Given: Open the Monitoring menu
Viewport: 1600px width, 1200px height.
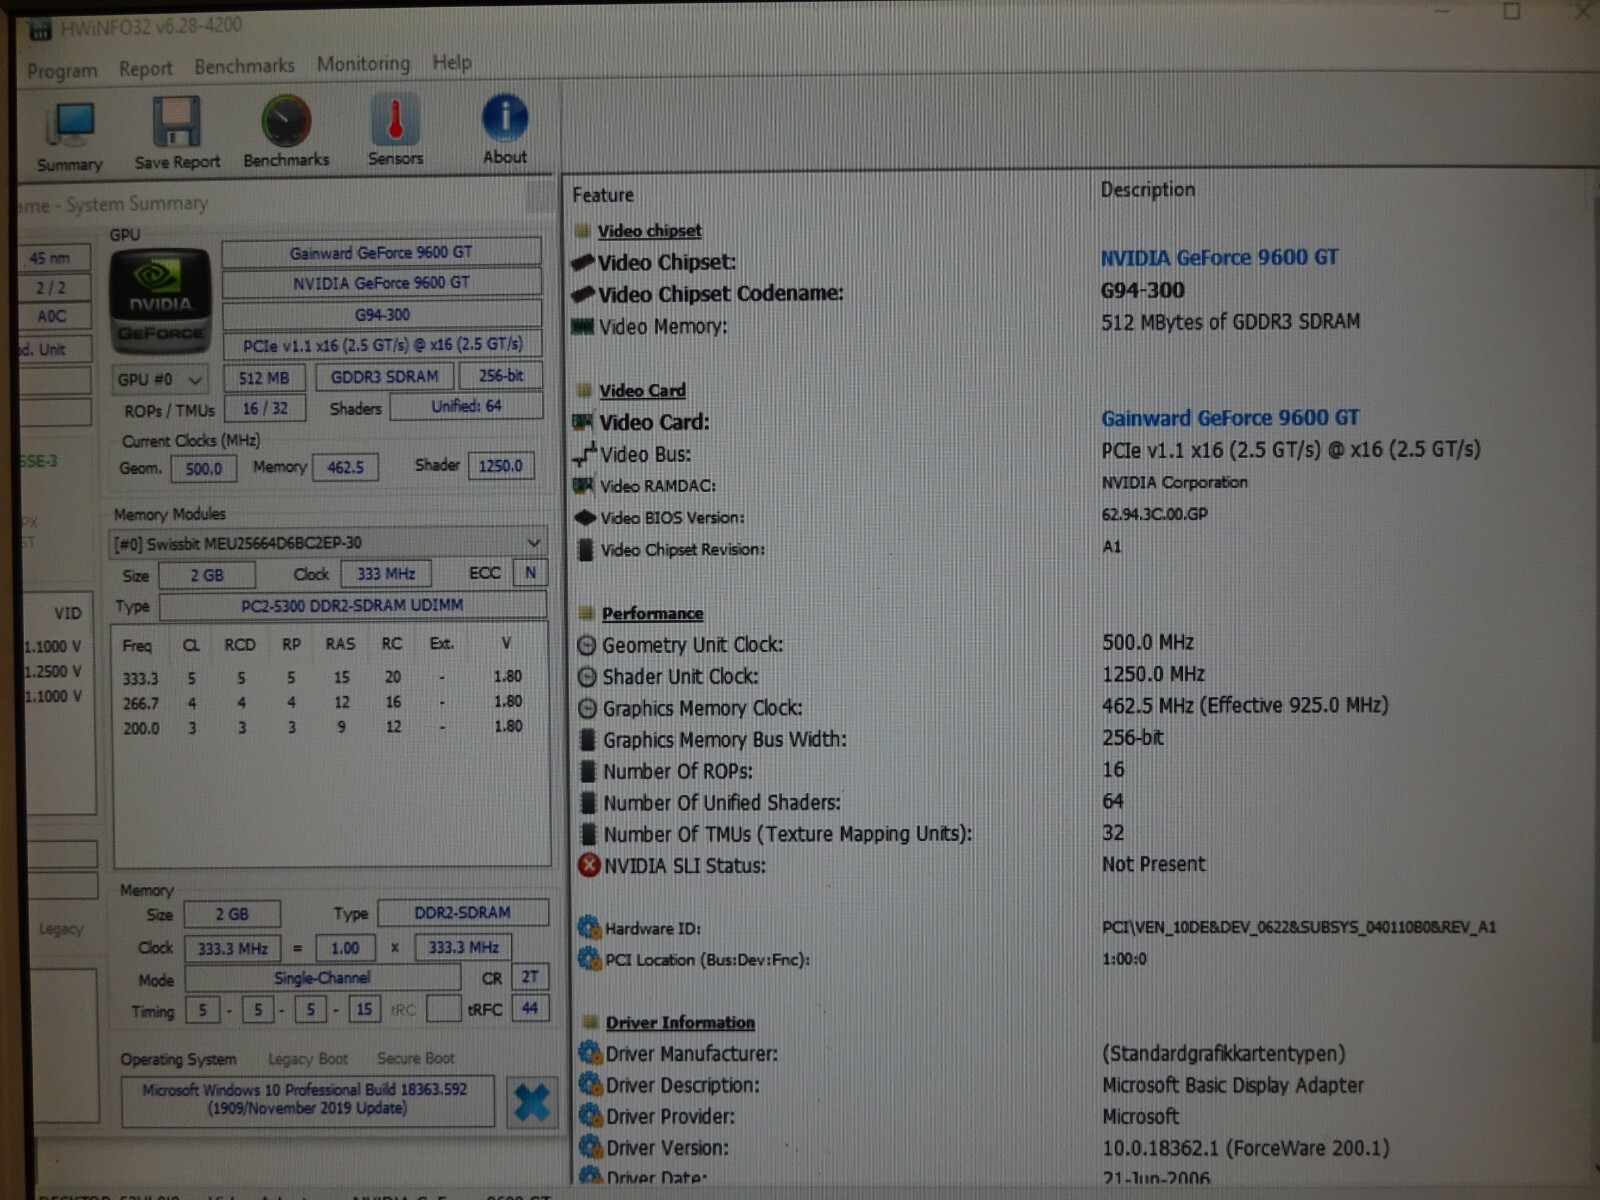Looking at the screenshot, I should 363,64.
